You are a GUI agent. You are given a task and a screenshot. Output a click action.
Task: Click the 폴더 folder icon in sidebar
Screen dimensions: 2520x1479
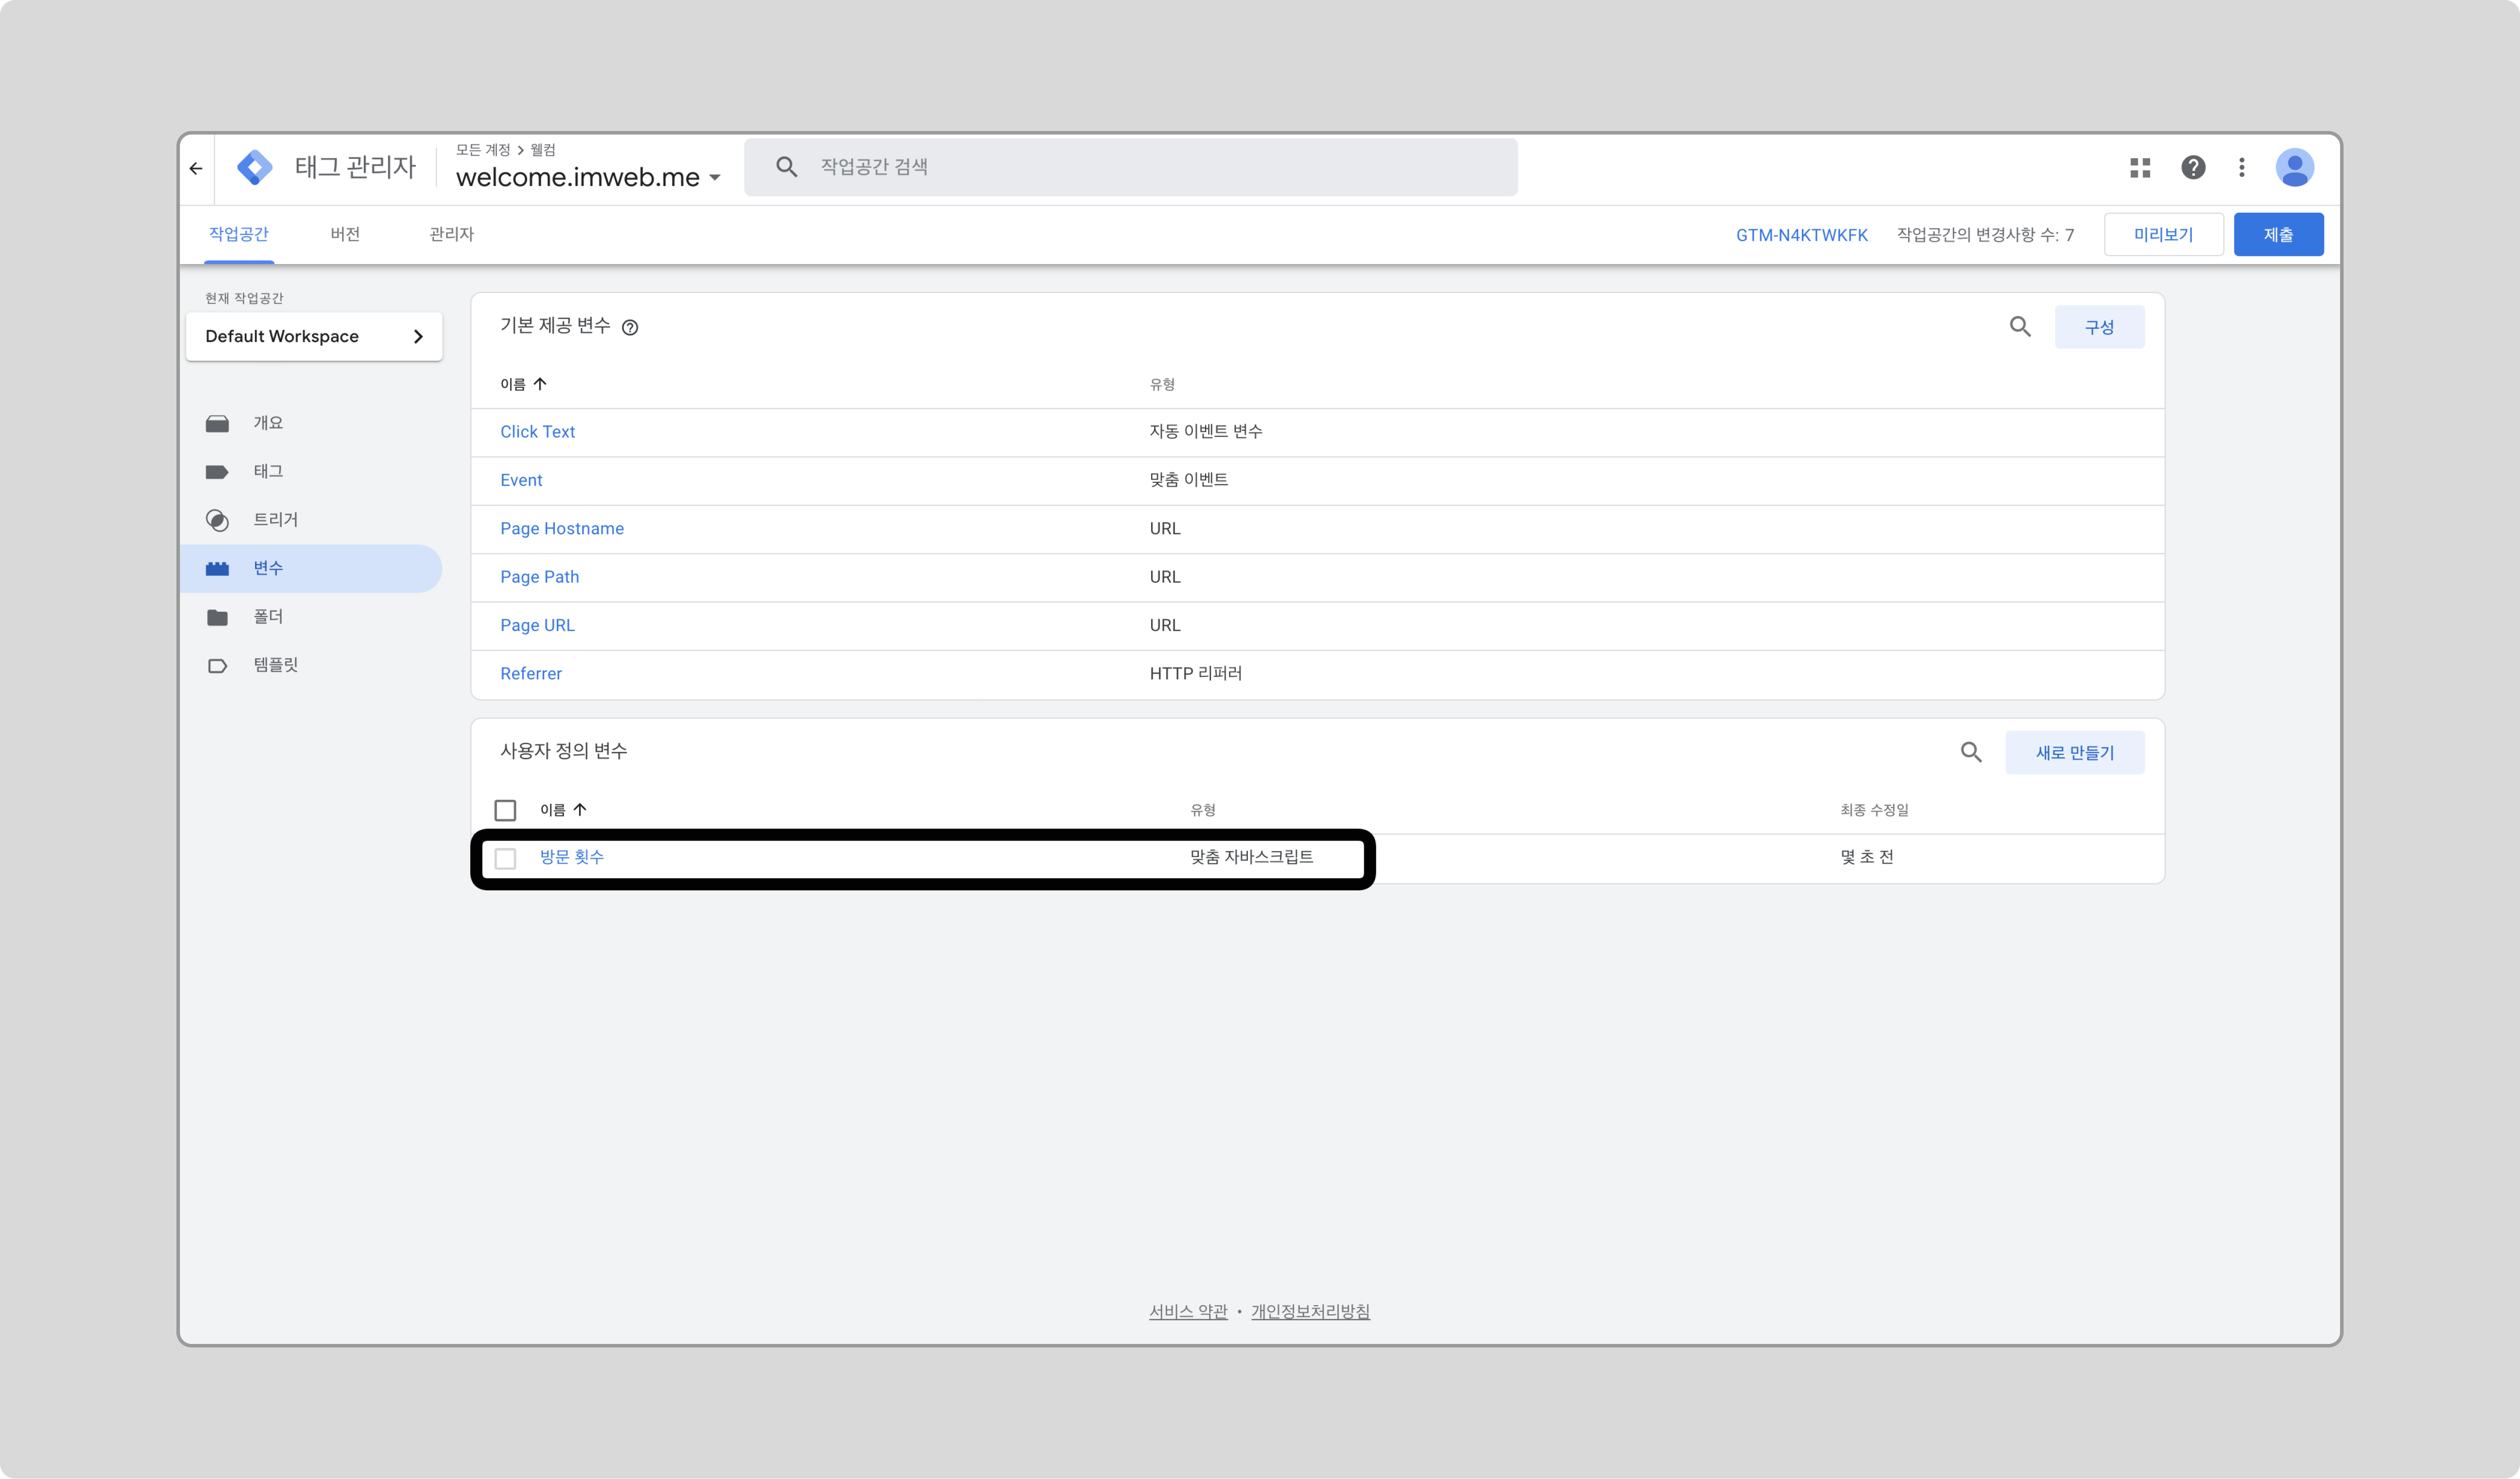click(x=217, y=617)
